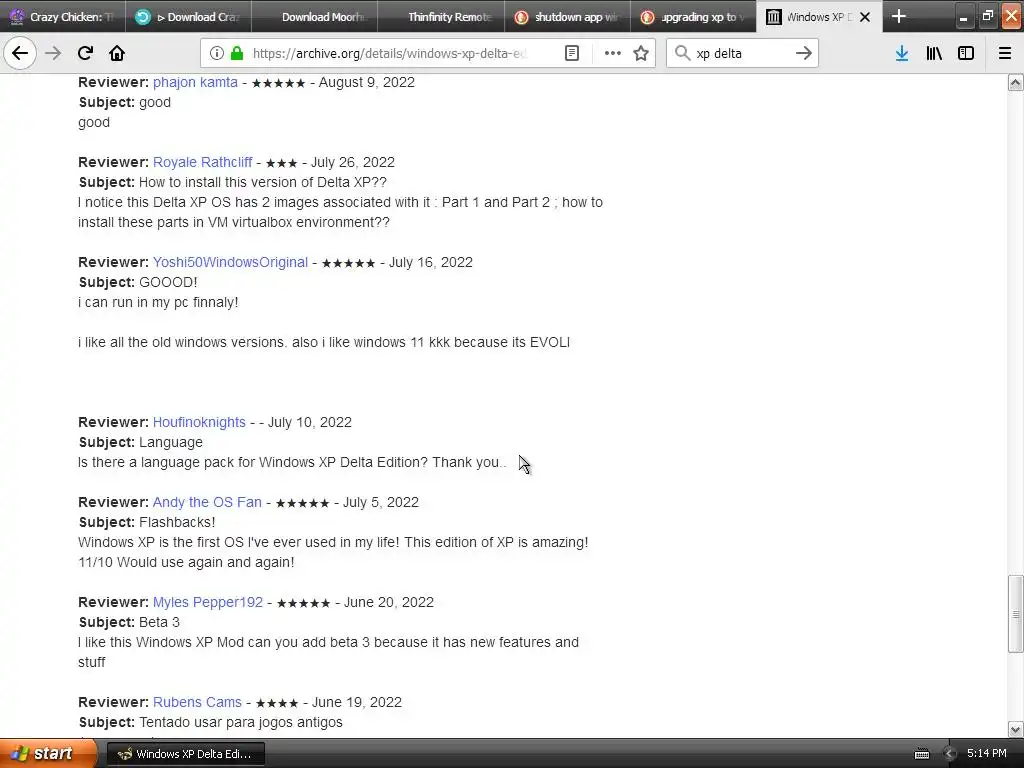Image resolution: width=1024 pixels, height=768 pixels.
Task: Open reviewer Andy the OS Fan profile
Action: pyautogui.click(x=207, y=502)
